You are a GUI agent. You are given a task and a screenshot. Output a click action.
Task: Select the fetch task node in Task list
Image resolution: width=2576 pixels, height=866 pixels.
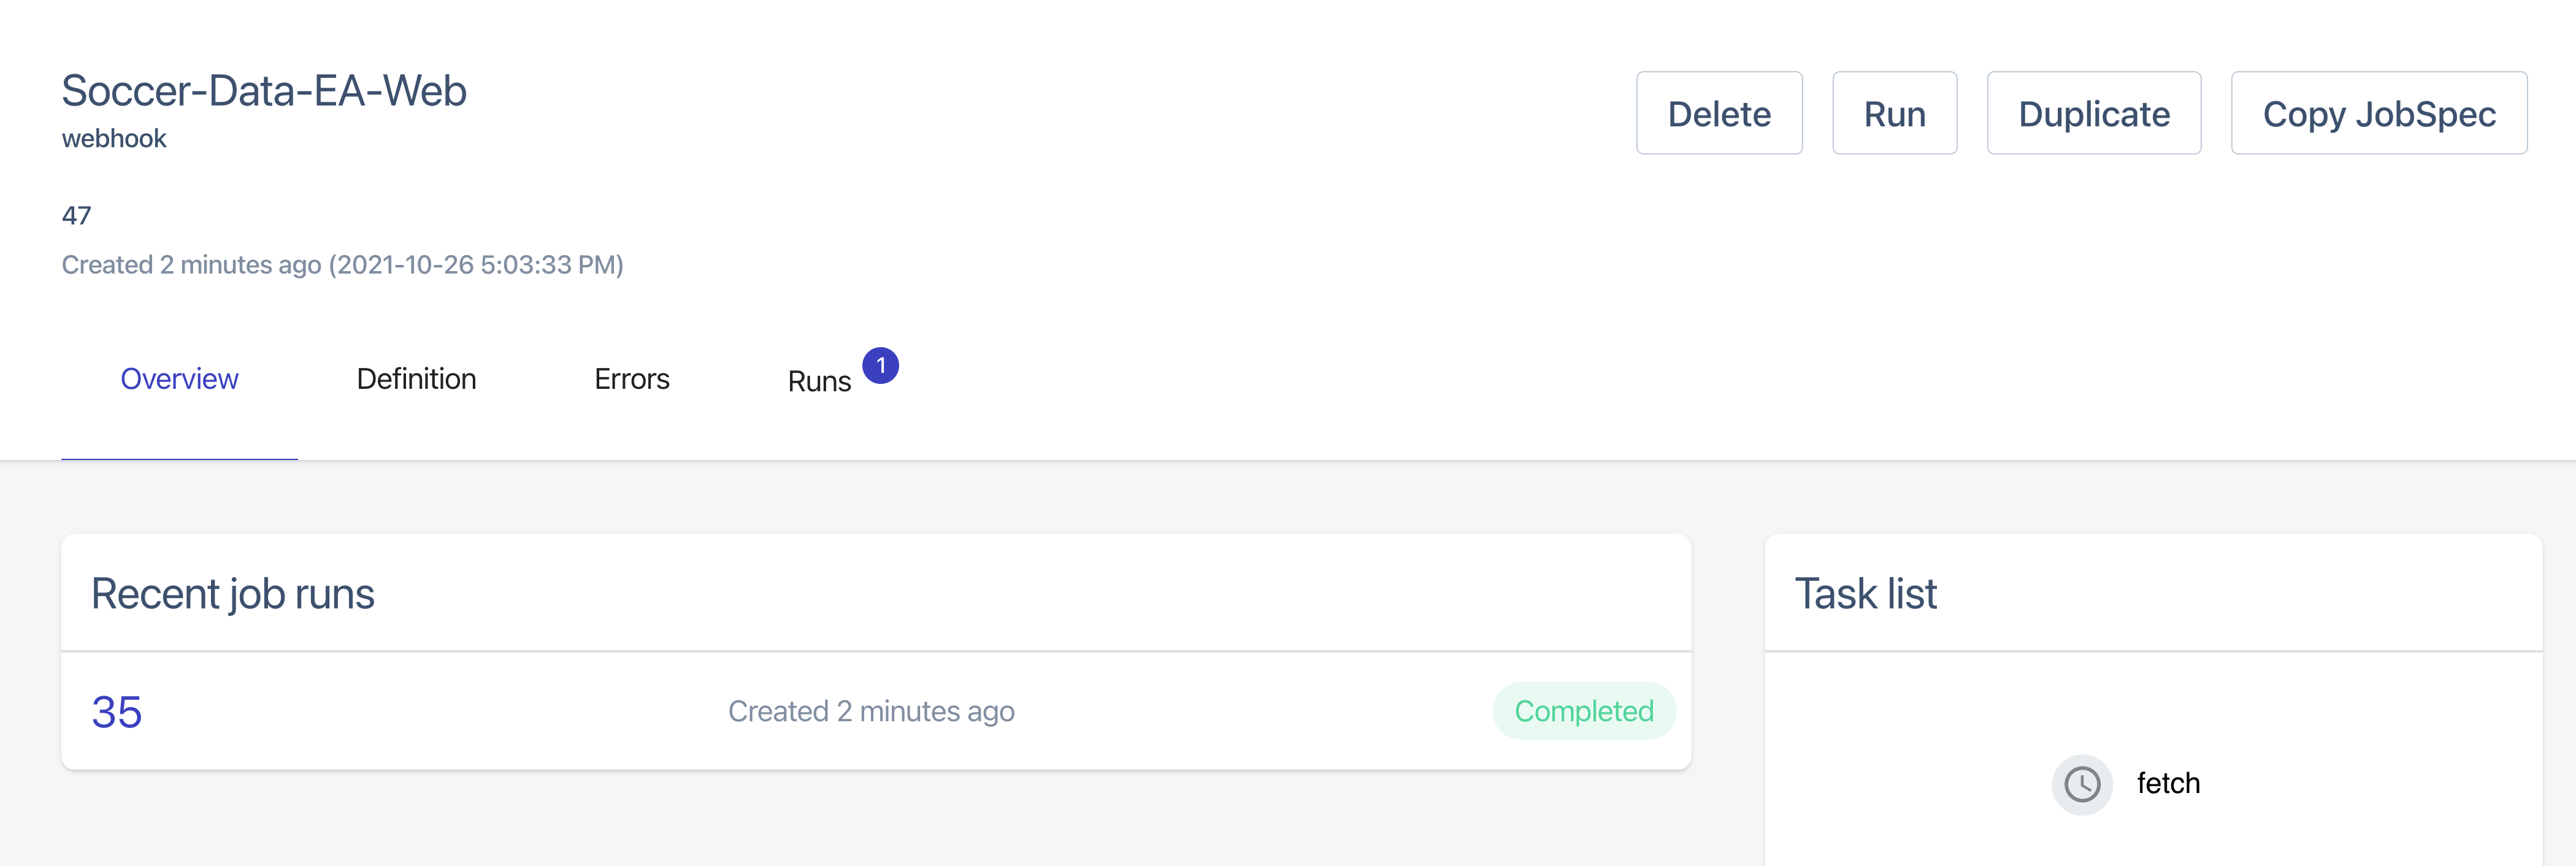click(x=2169, y=784)
